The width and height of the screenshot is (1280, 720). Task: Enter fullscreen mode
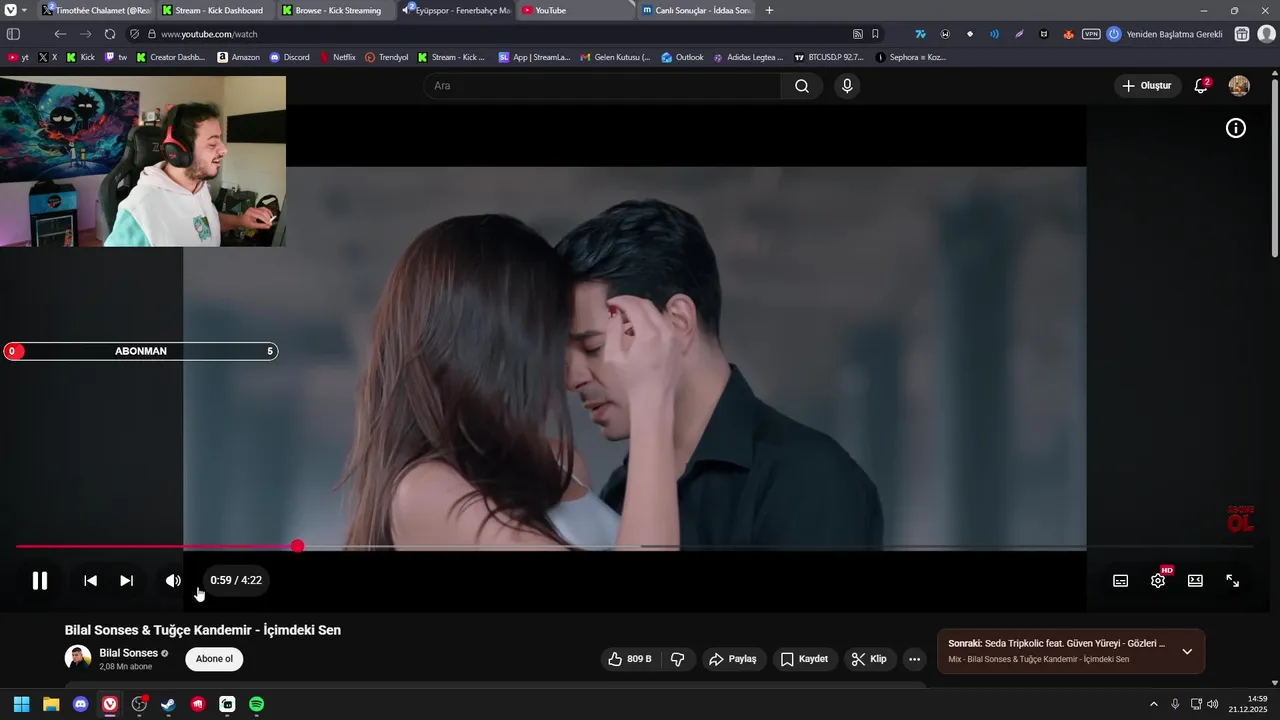1233,581
